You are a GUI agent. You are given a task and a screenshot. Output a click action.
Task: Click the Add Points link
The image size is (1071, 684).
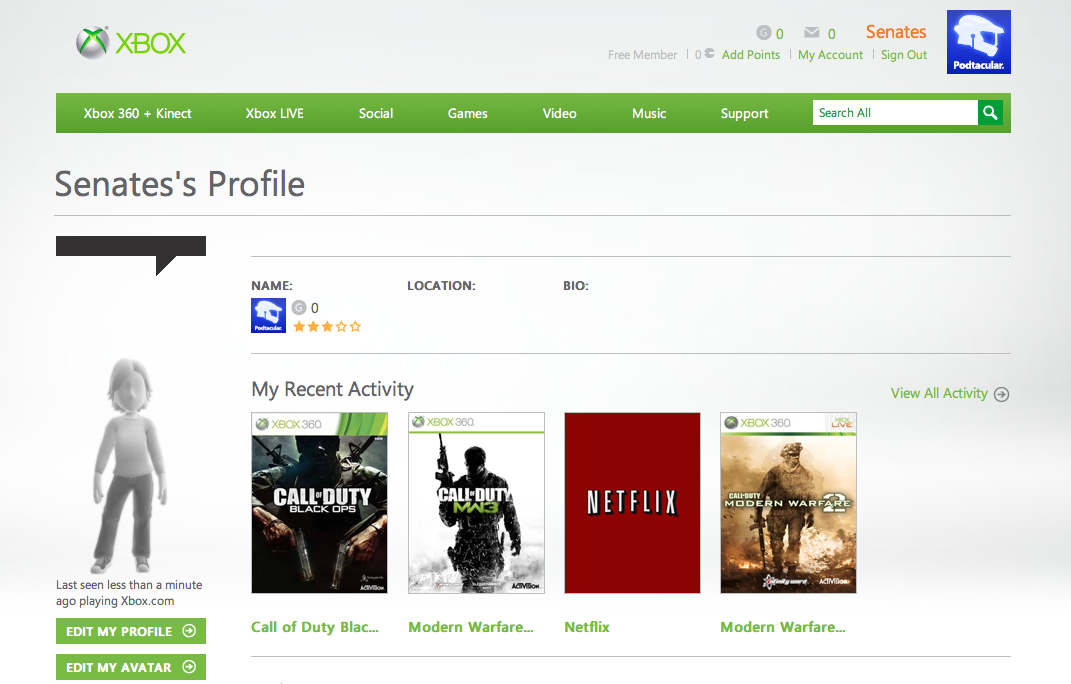(x=751, y=55)
